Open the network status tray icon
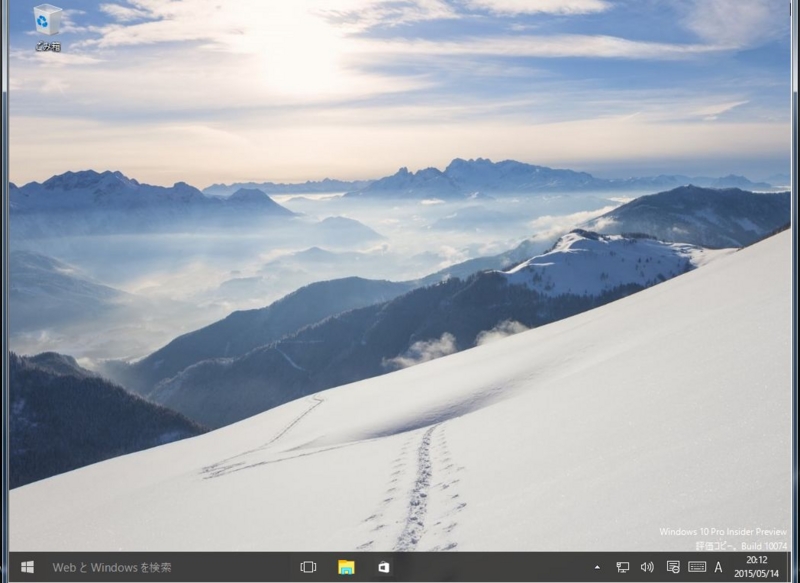This screenshot has width=800, height=583. (622, 567)
